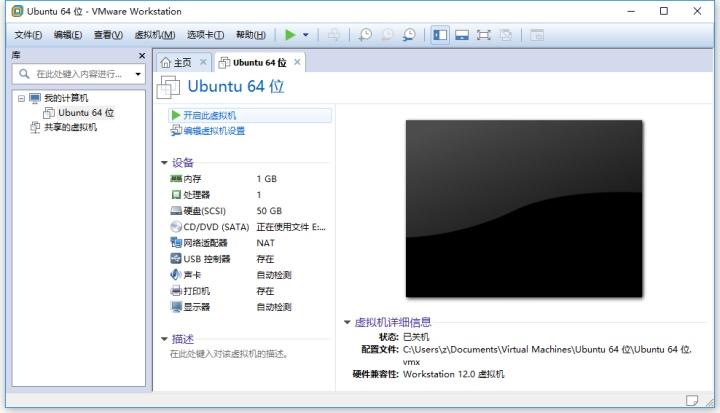Viewport: 720px width, 413px height.
Task: Click console view toolbar icon
Action: pos(536,35)
